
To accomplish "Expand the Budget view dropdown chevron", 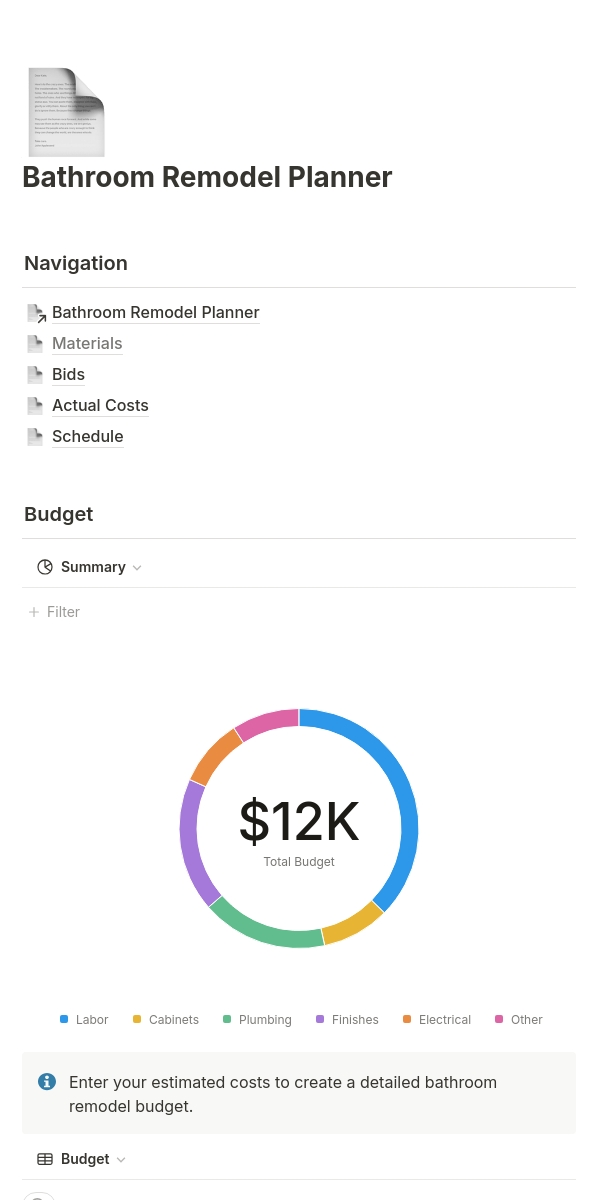I will (x=121, y=1160).
